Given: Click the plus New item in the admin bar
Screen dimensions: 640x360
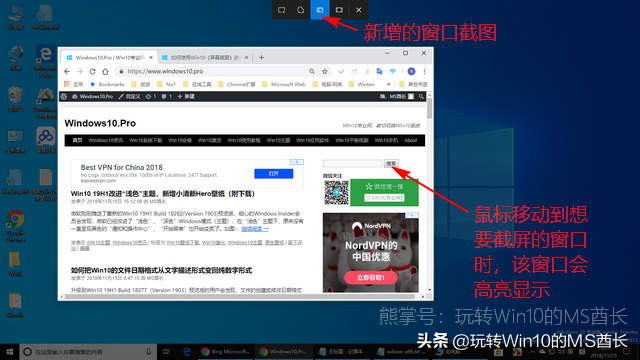Looking at the screenshot, I should point(186,97).
